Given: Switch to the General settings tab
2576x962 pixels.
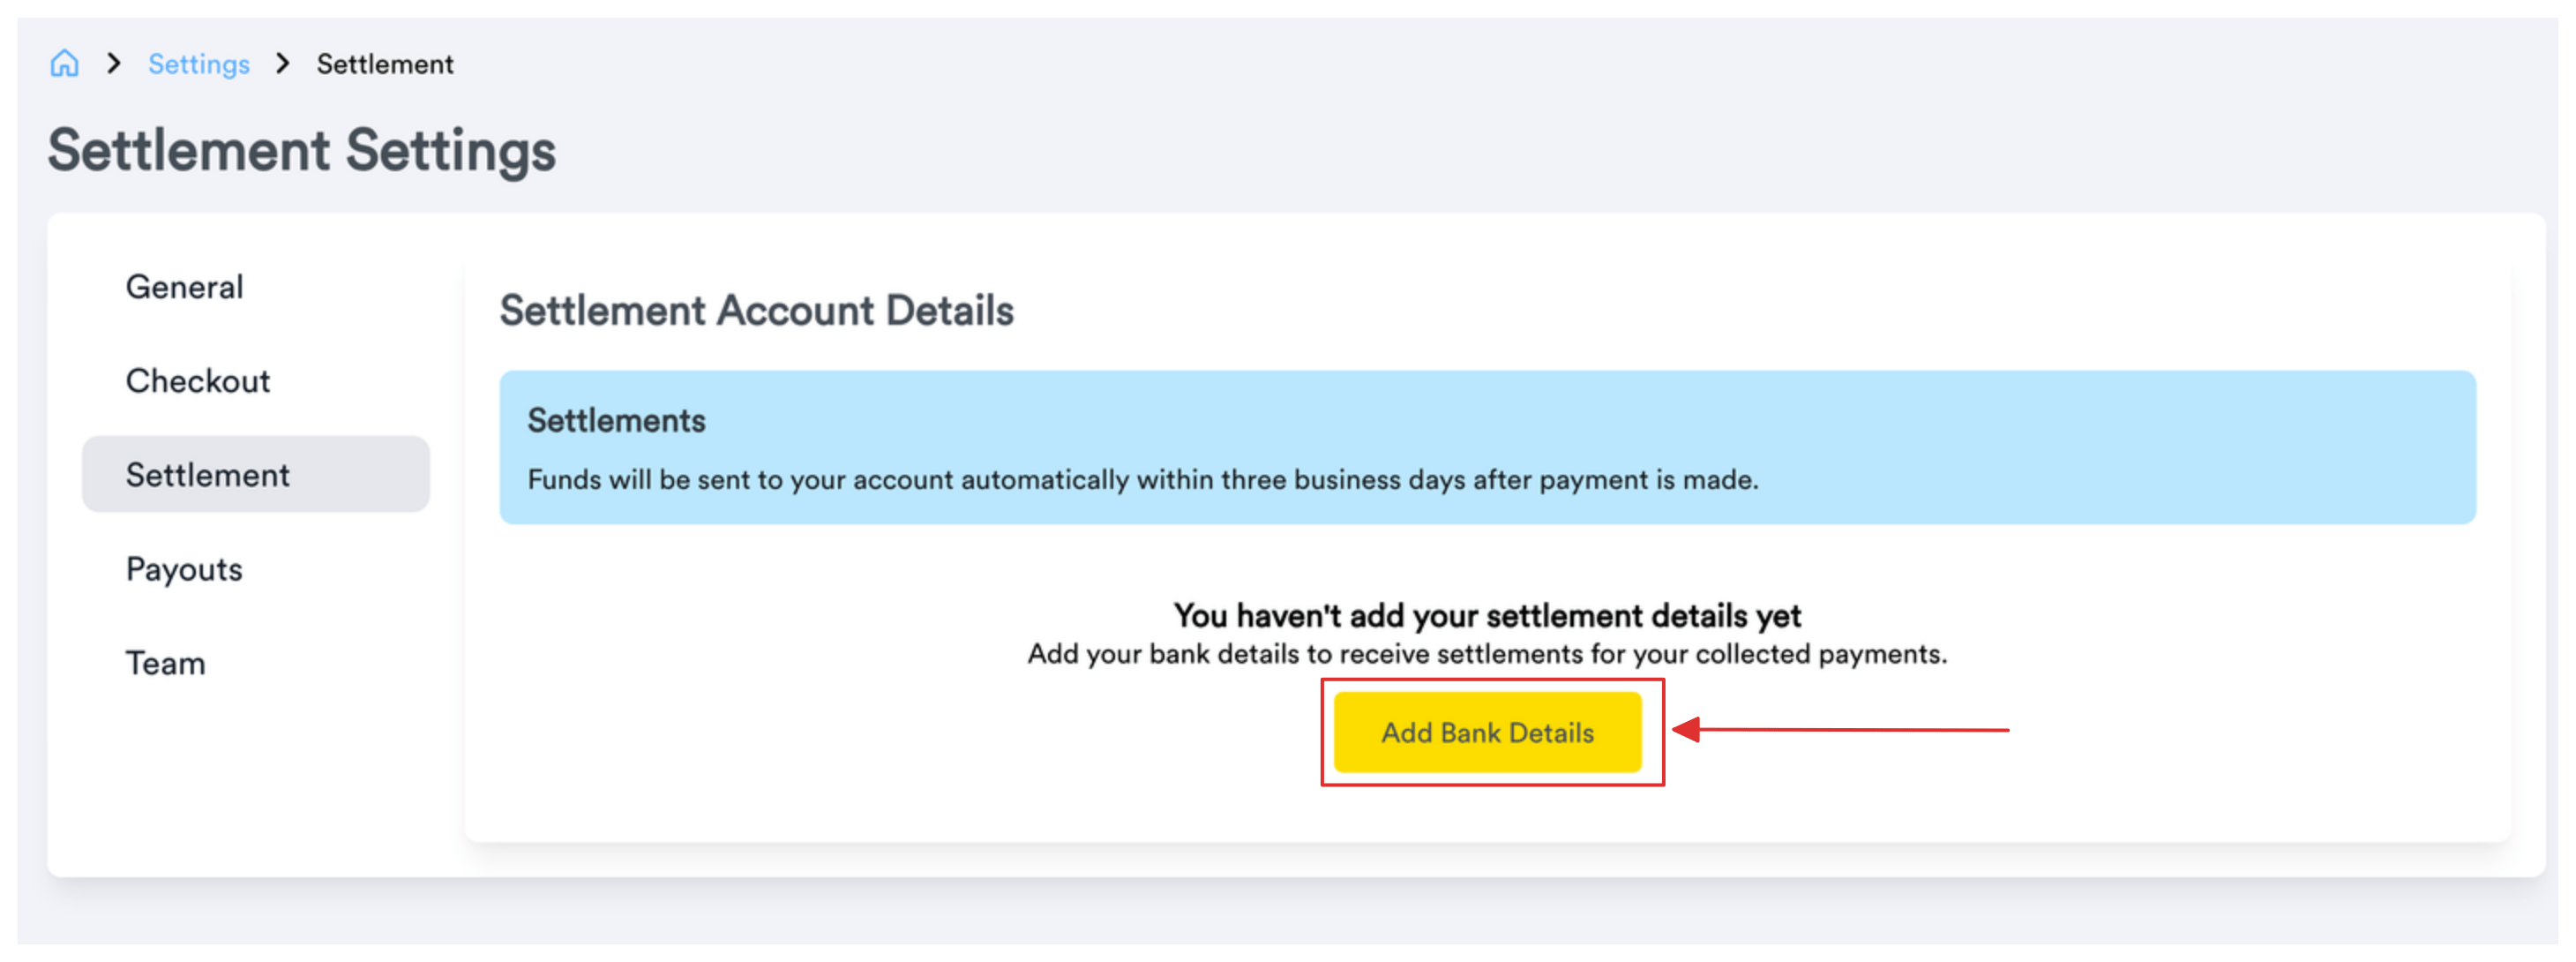Looking at the screenshot, I should [184, 287].
